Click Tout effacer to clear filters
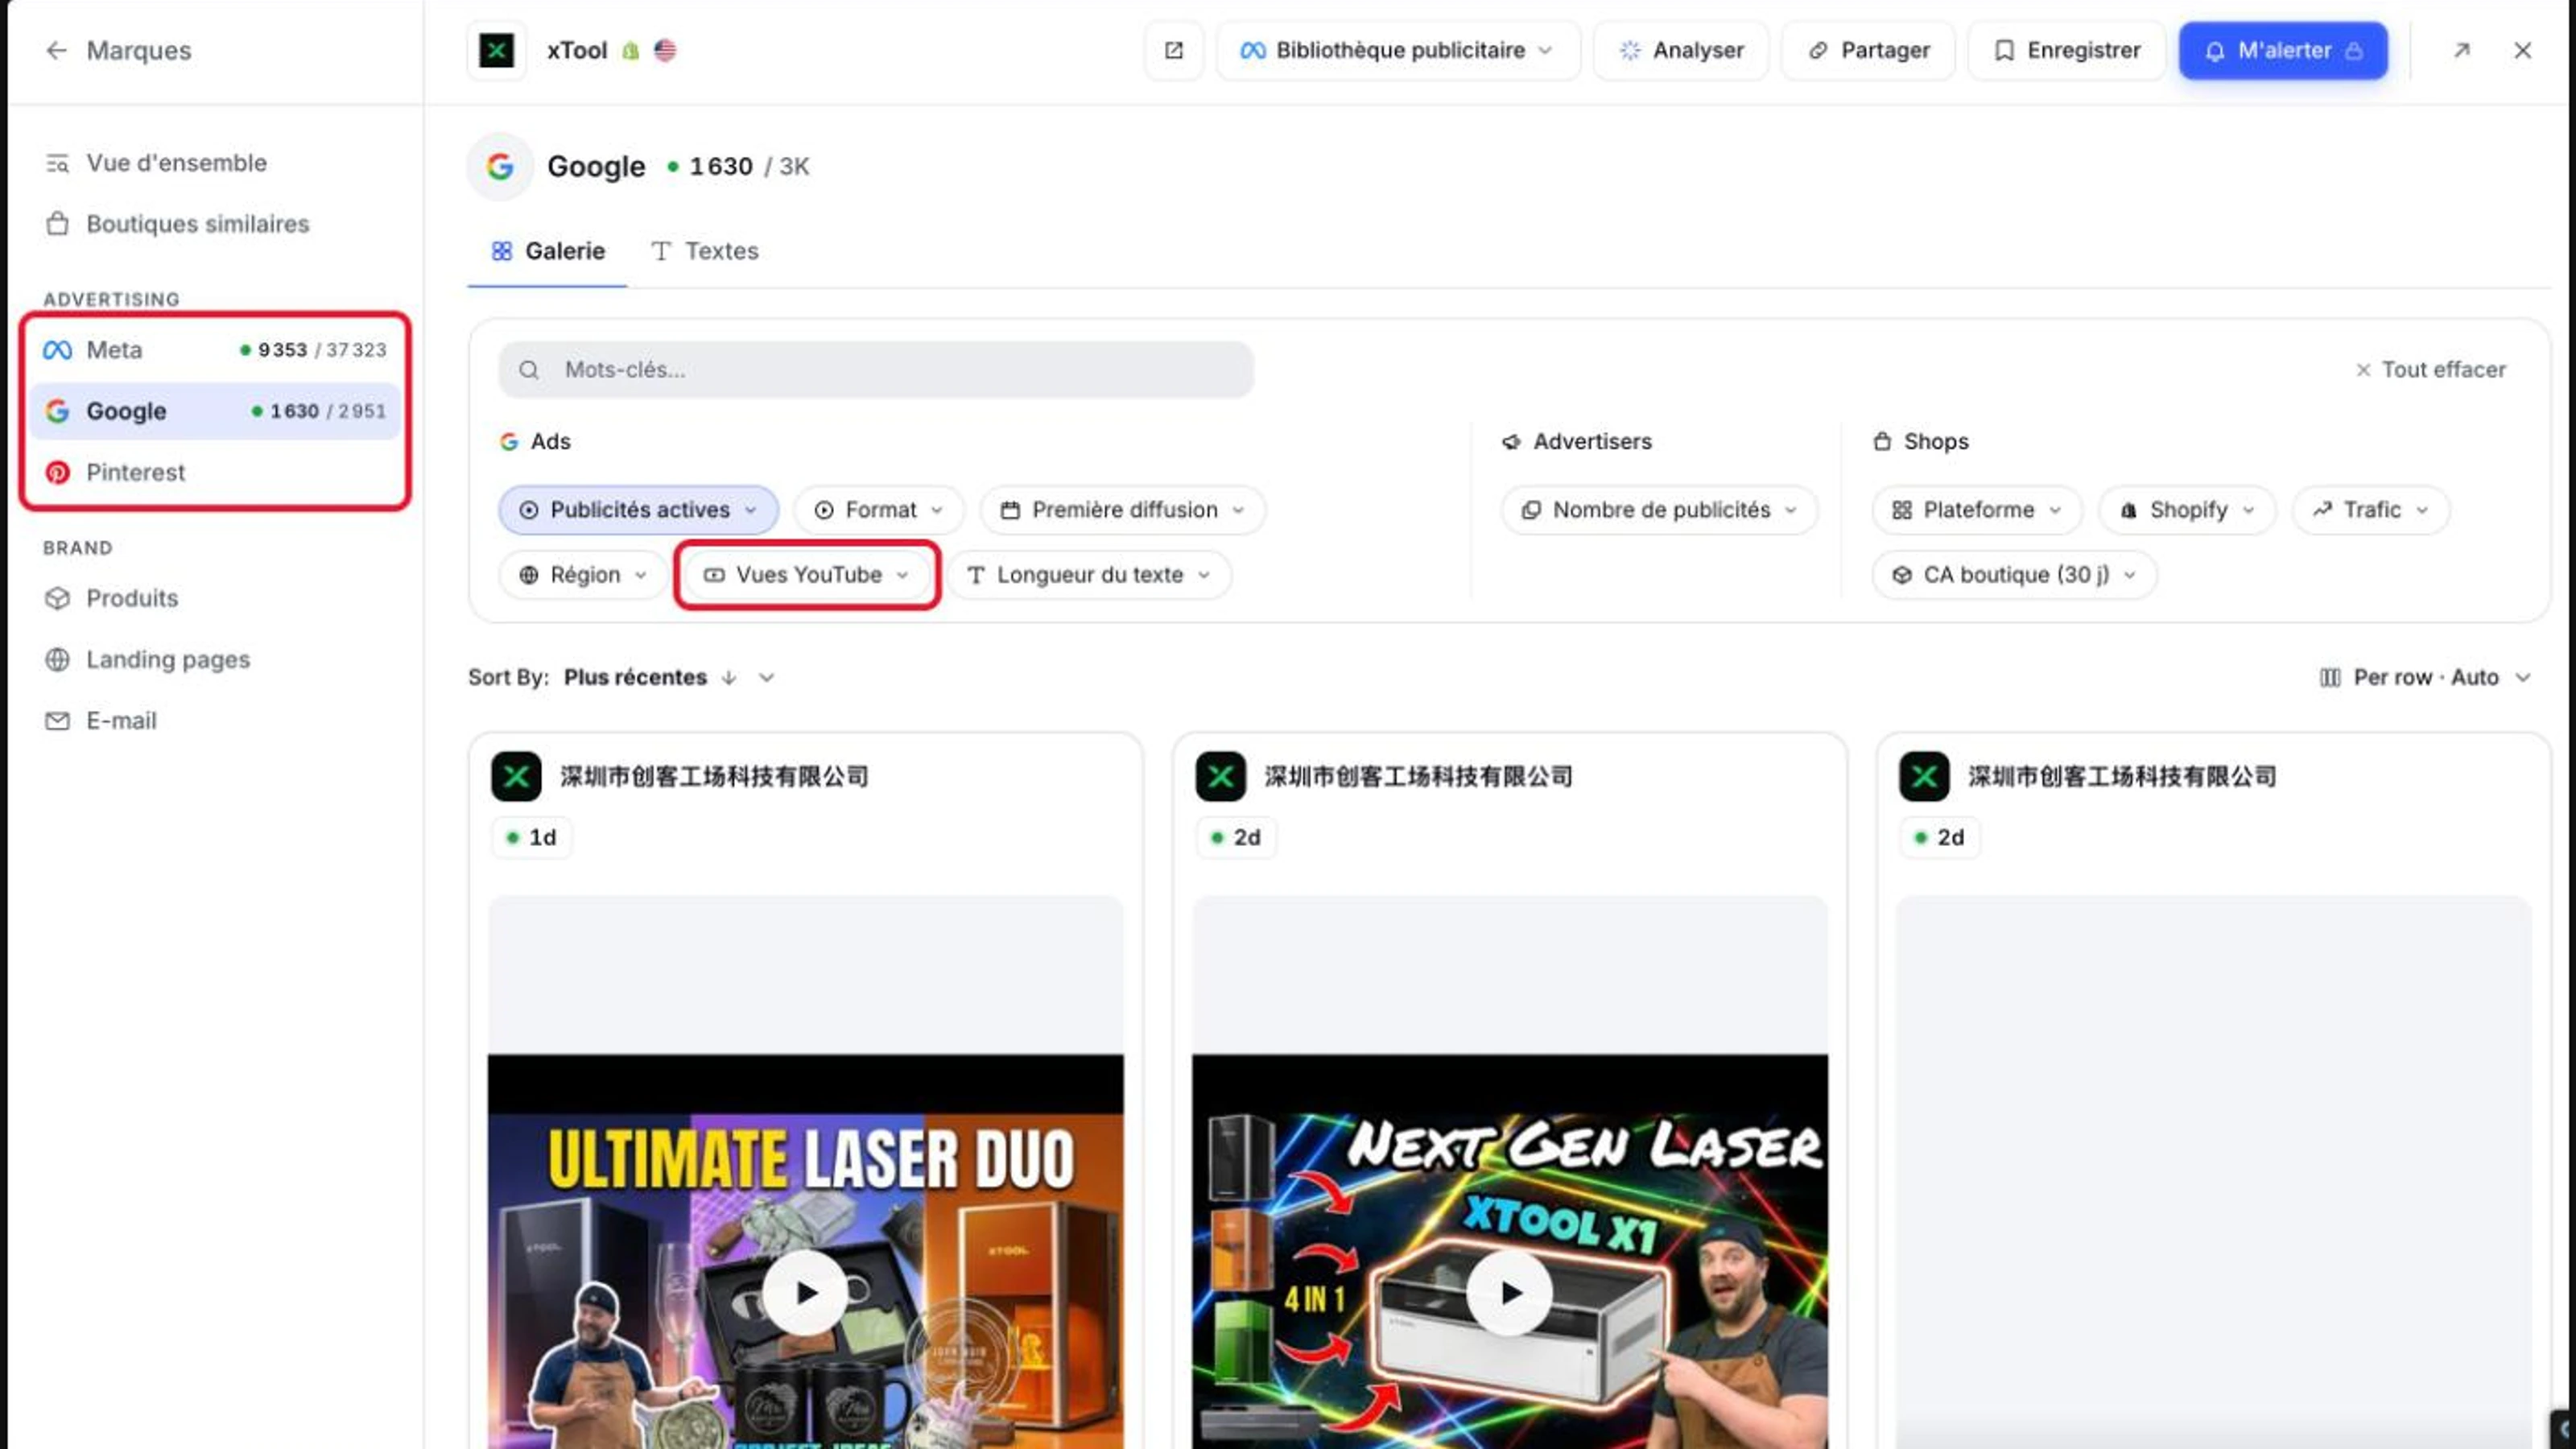The image size is (2576, 1449). (2431, 370)
